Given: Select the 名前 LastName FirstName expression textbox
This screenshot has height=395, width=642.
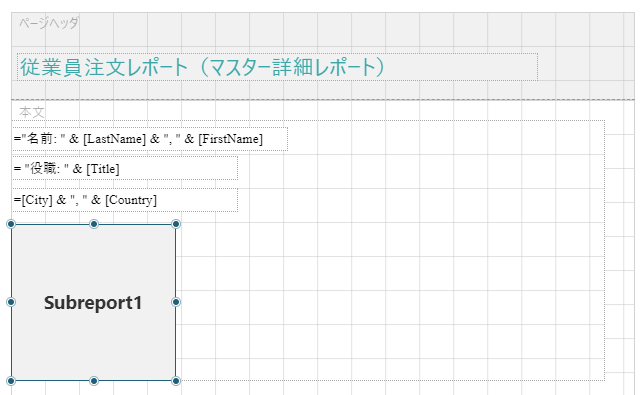Looking at the screenshot, I should (x=150, y=139).
